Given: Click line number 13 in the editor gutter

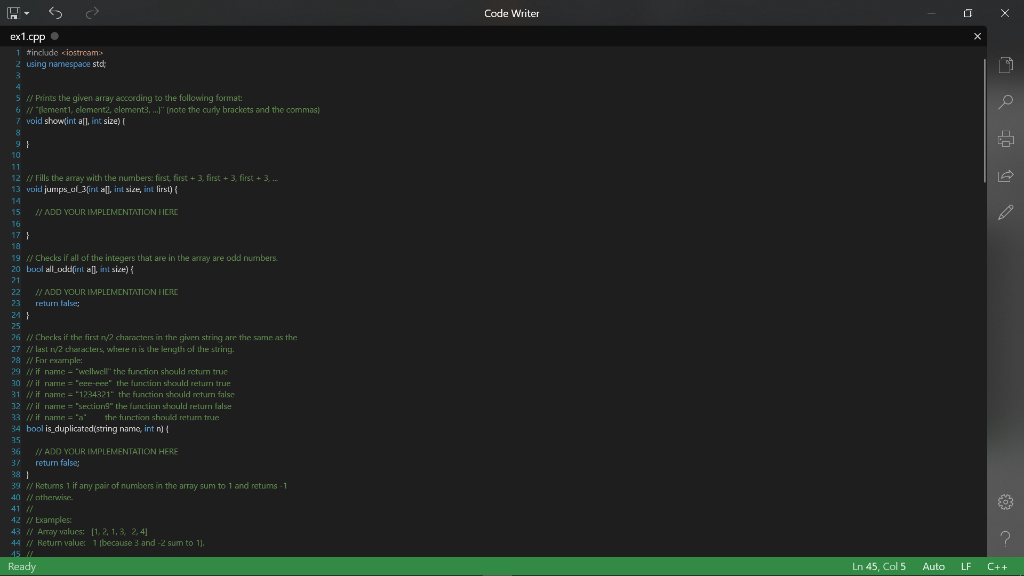Looking at the screenshot, I should point(15,189).
